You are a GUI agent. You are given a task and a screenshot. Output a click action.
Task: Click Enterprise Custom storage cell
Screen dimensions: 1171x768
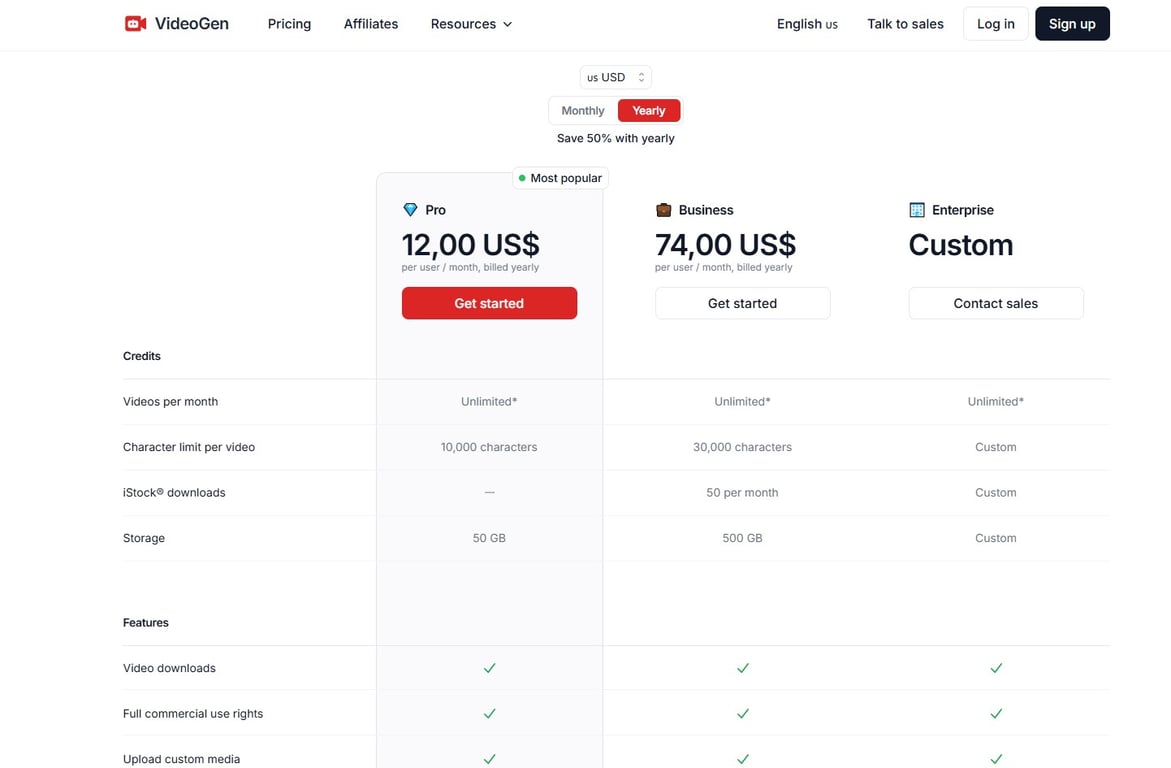point(995,538)
